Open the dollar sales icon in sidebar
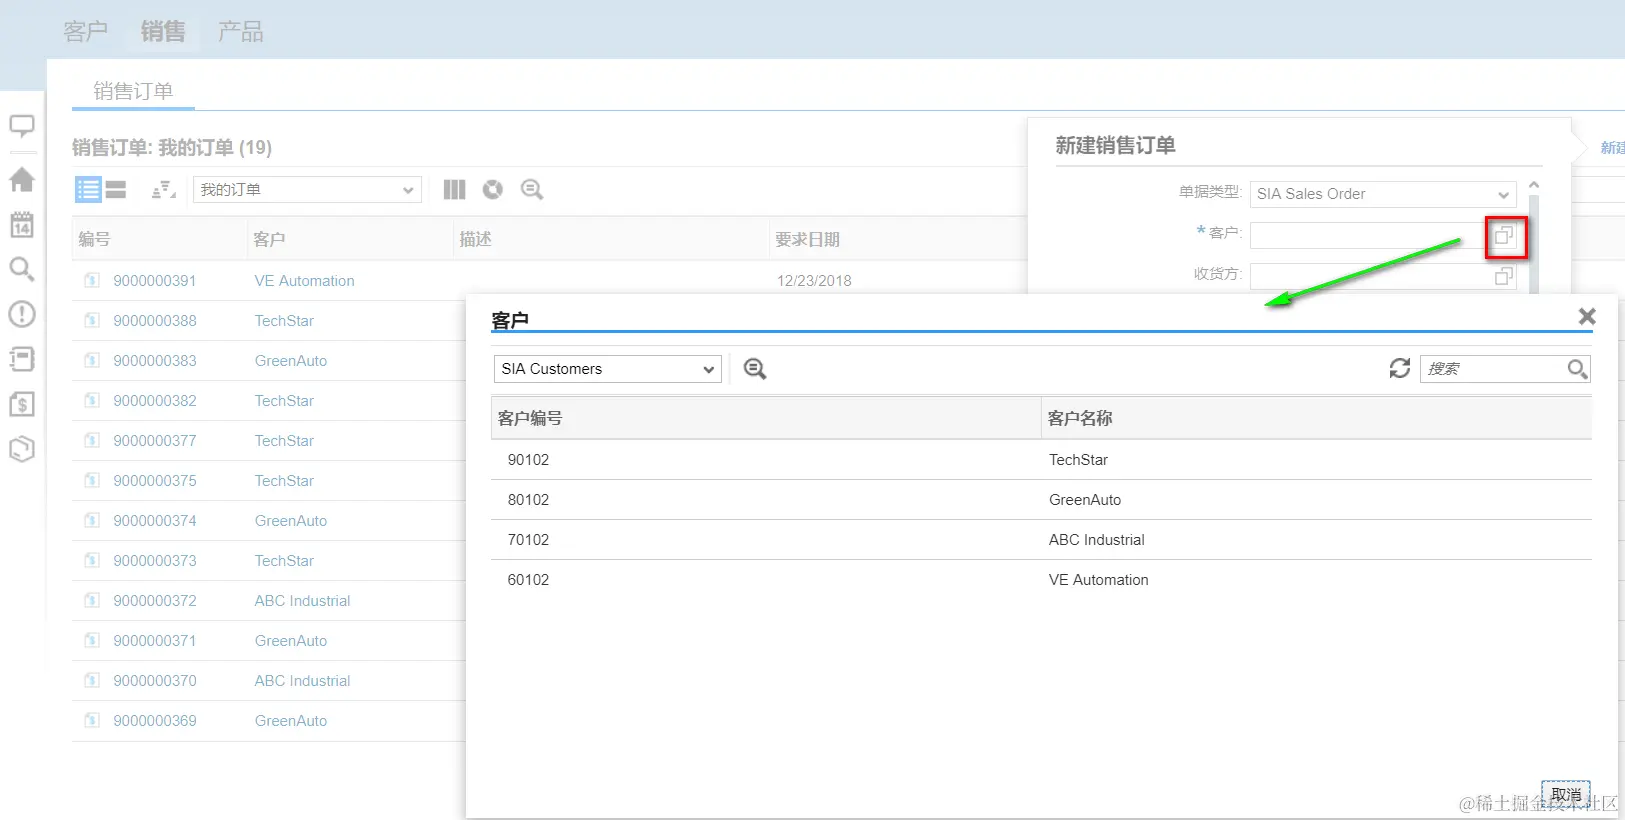The image size is (1625, 820). coord(22,404)
